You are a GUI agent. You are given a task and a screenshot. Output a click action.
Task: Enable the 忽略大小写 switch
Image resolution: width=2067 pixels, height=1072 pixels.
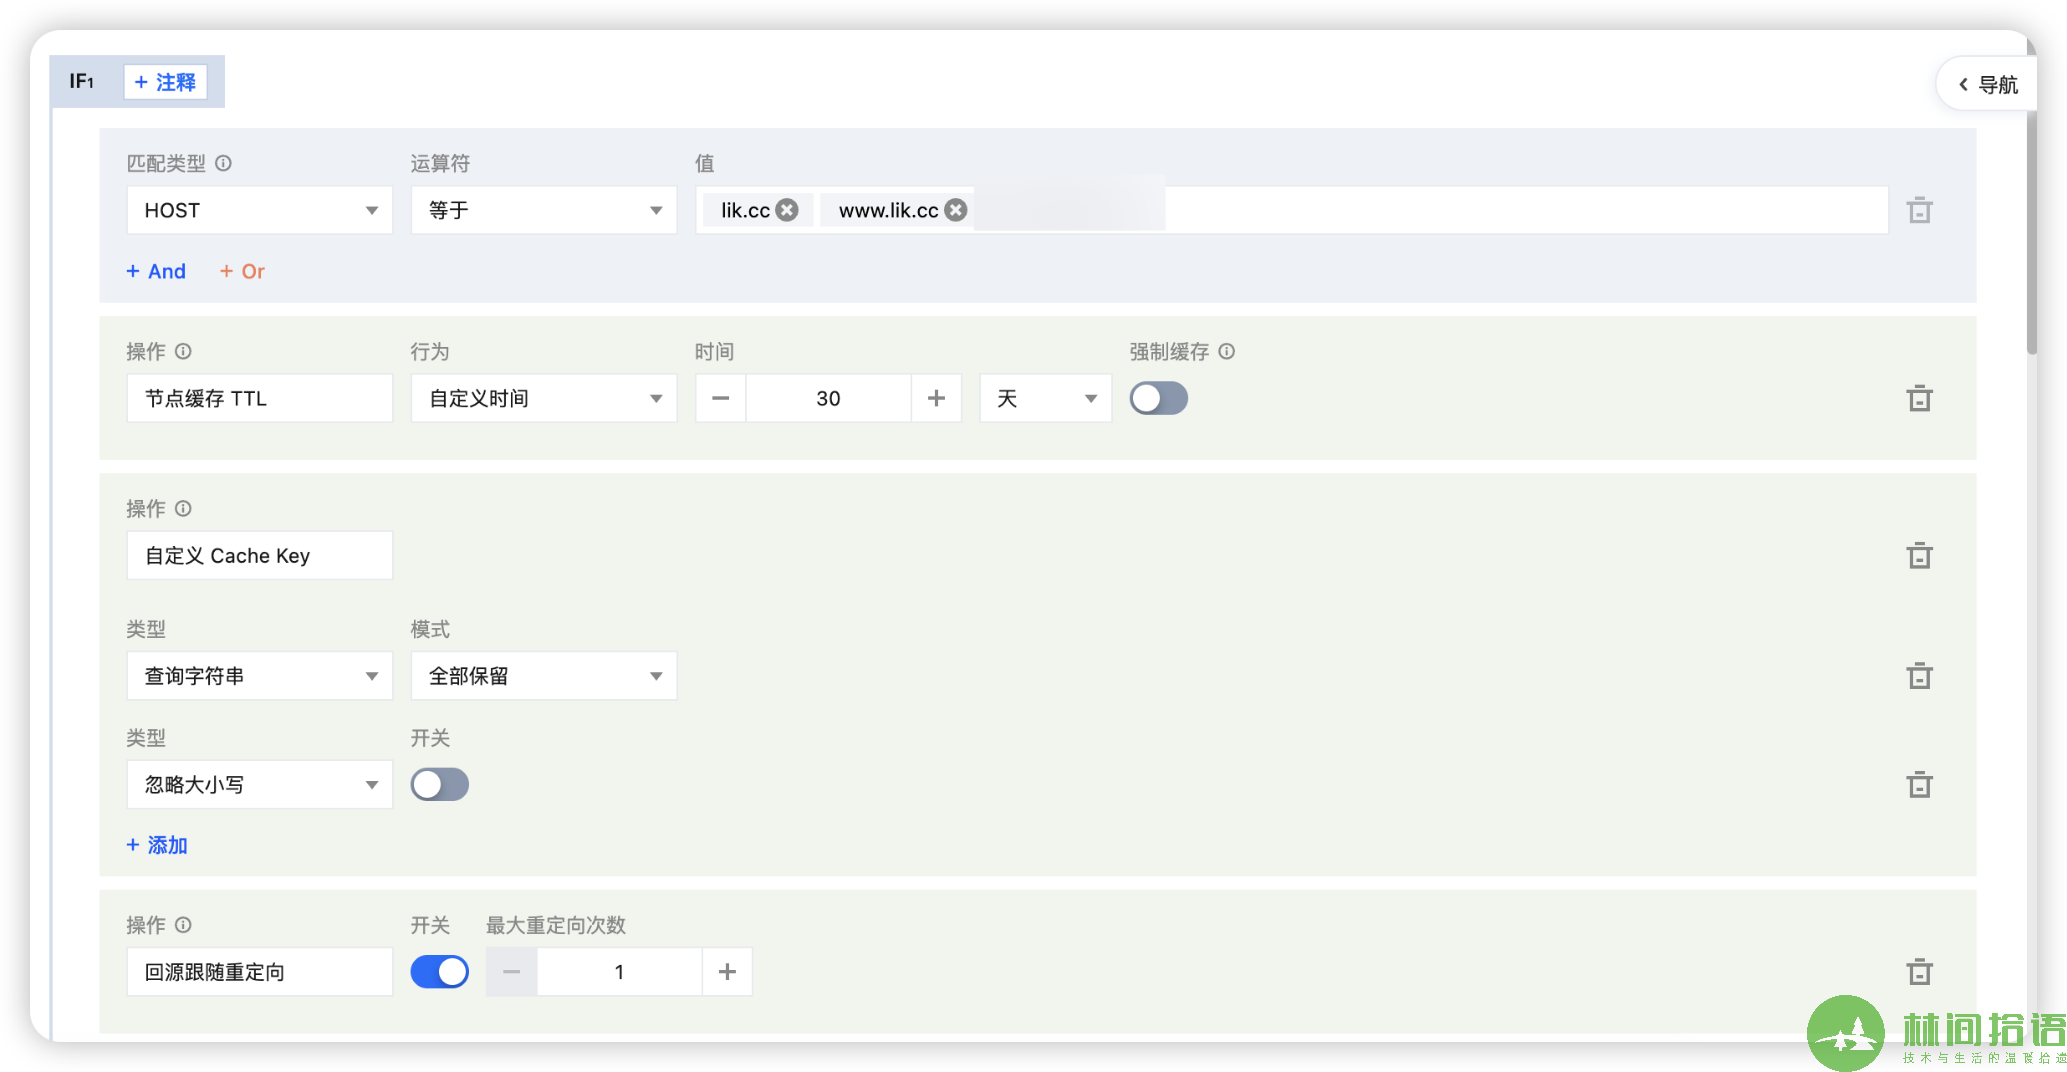(x=440, y=784)
